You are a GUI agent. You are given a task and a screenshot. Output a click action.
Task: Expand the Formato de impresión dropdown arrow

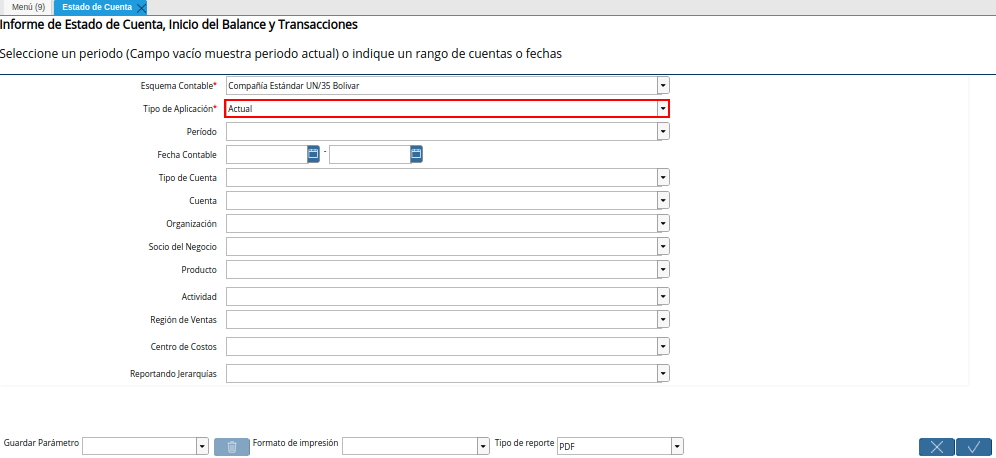483,447
